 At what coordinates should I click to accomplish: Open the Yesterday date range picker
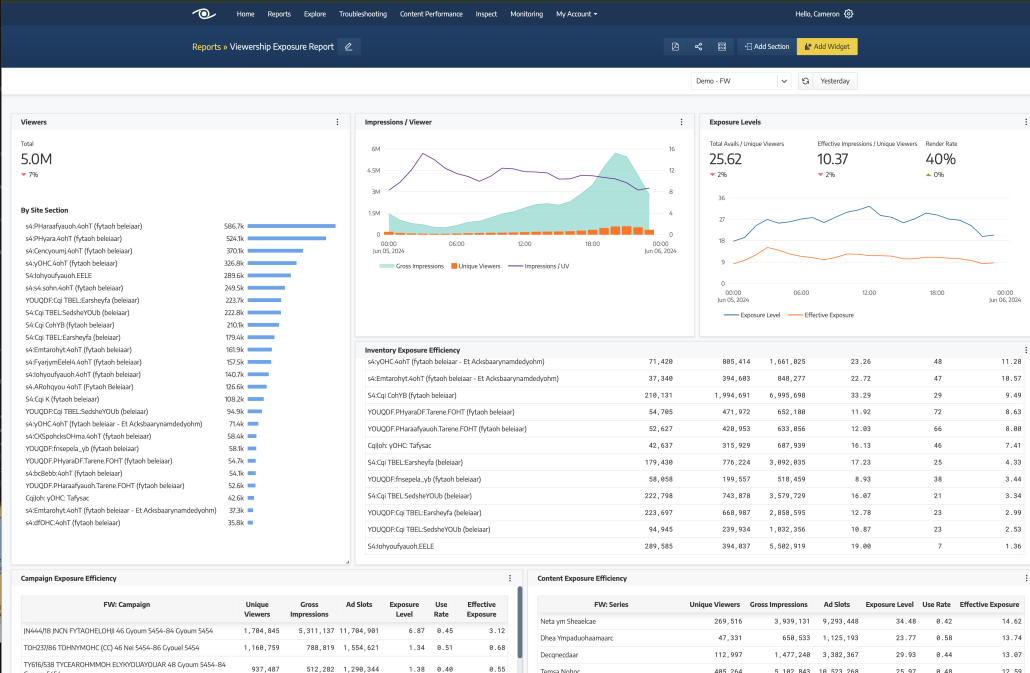[835, 81]
